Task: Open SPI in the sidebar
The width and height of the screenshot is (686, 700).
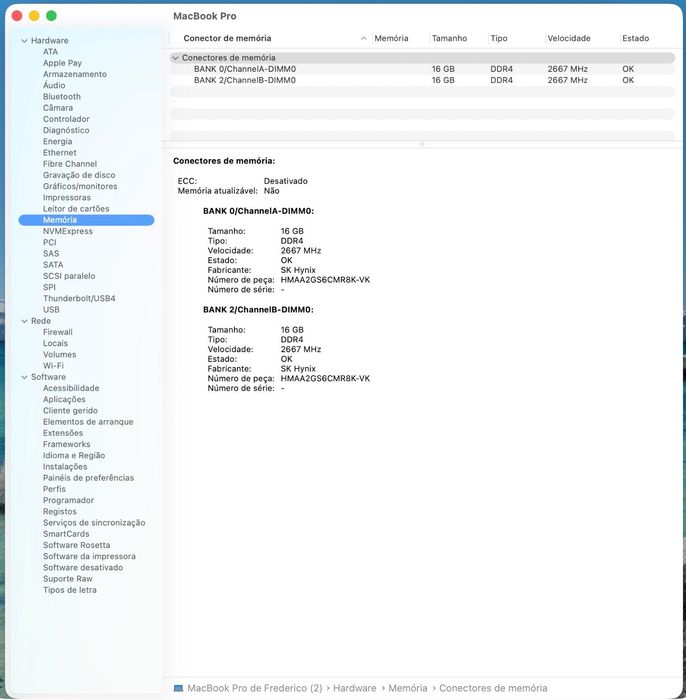Action: [49, 287]
